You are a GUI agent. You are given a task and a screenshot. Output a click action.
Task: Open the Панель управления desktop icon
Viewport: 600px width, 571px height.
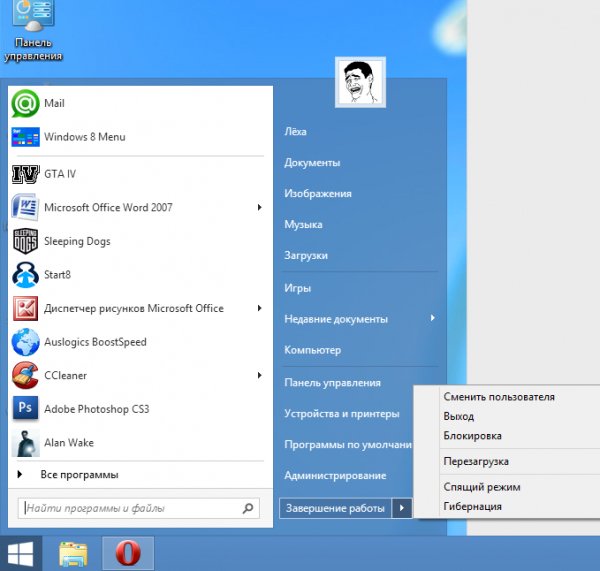pos(33,31)
